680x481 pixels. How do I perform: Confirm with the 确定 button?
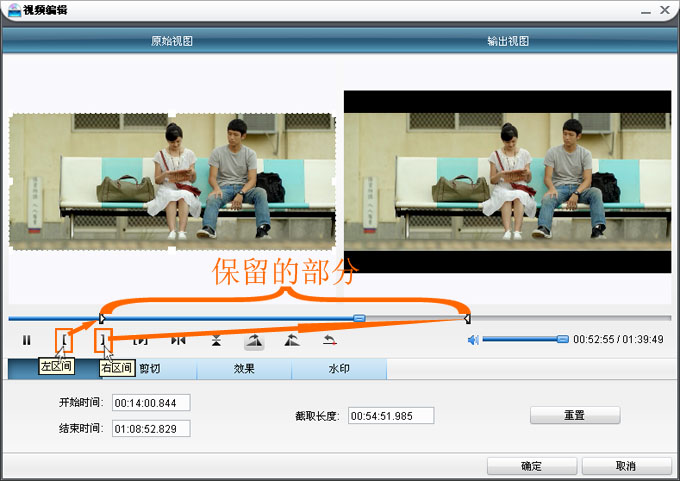(x=532, y=466)
